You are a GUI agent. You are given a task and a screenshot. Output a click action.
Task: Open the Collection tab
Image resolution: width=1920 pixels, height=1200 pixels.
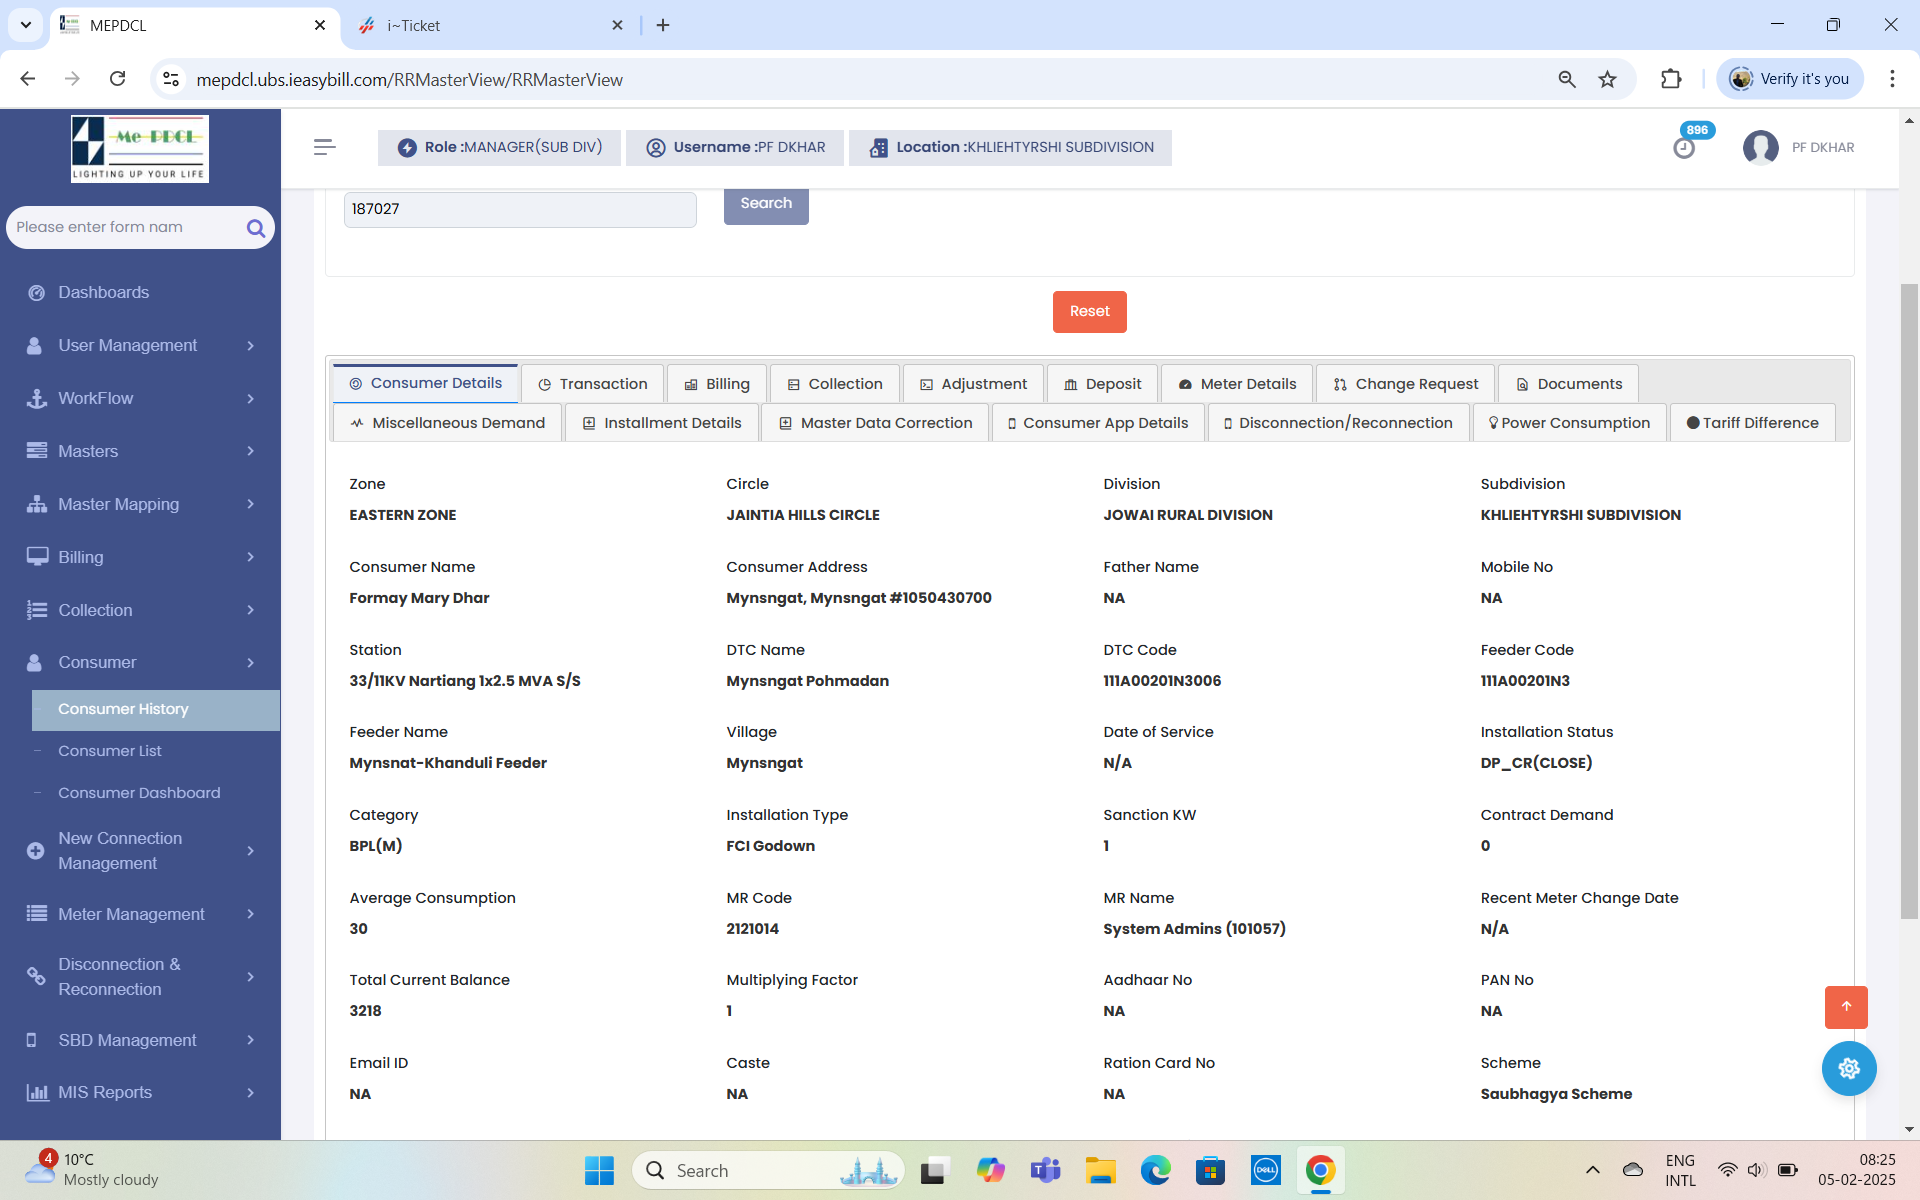834,384
